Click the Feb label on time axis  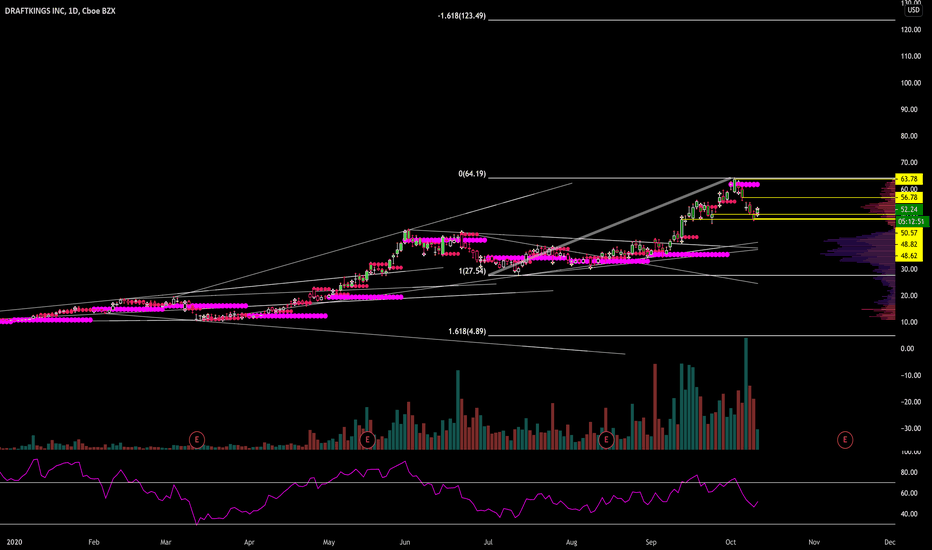coord(93,542)
